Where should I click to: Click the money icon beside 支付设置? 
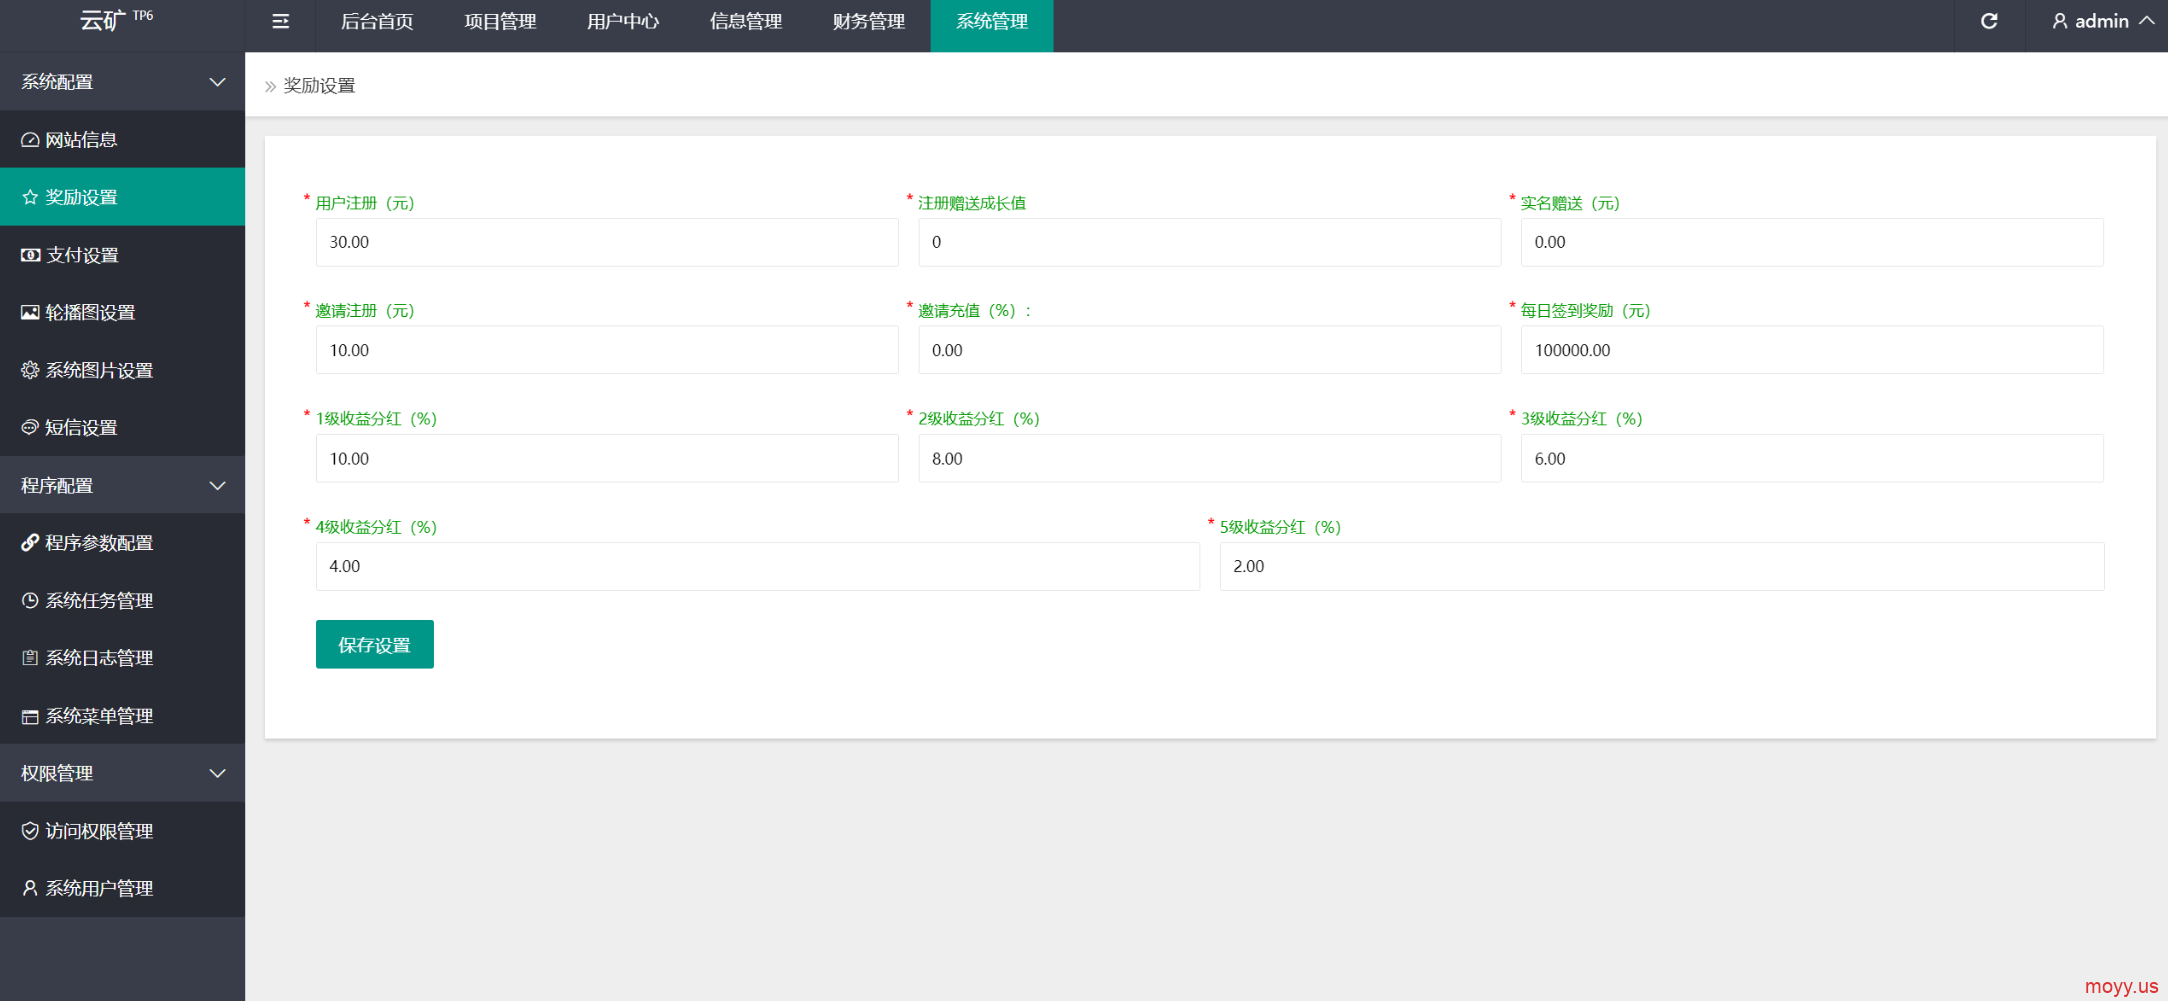pos(30,255)
